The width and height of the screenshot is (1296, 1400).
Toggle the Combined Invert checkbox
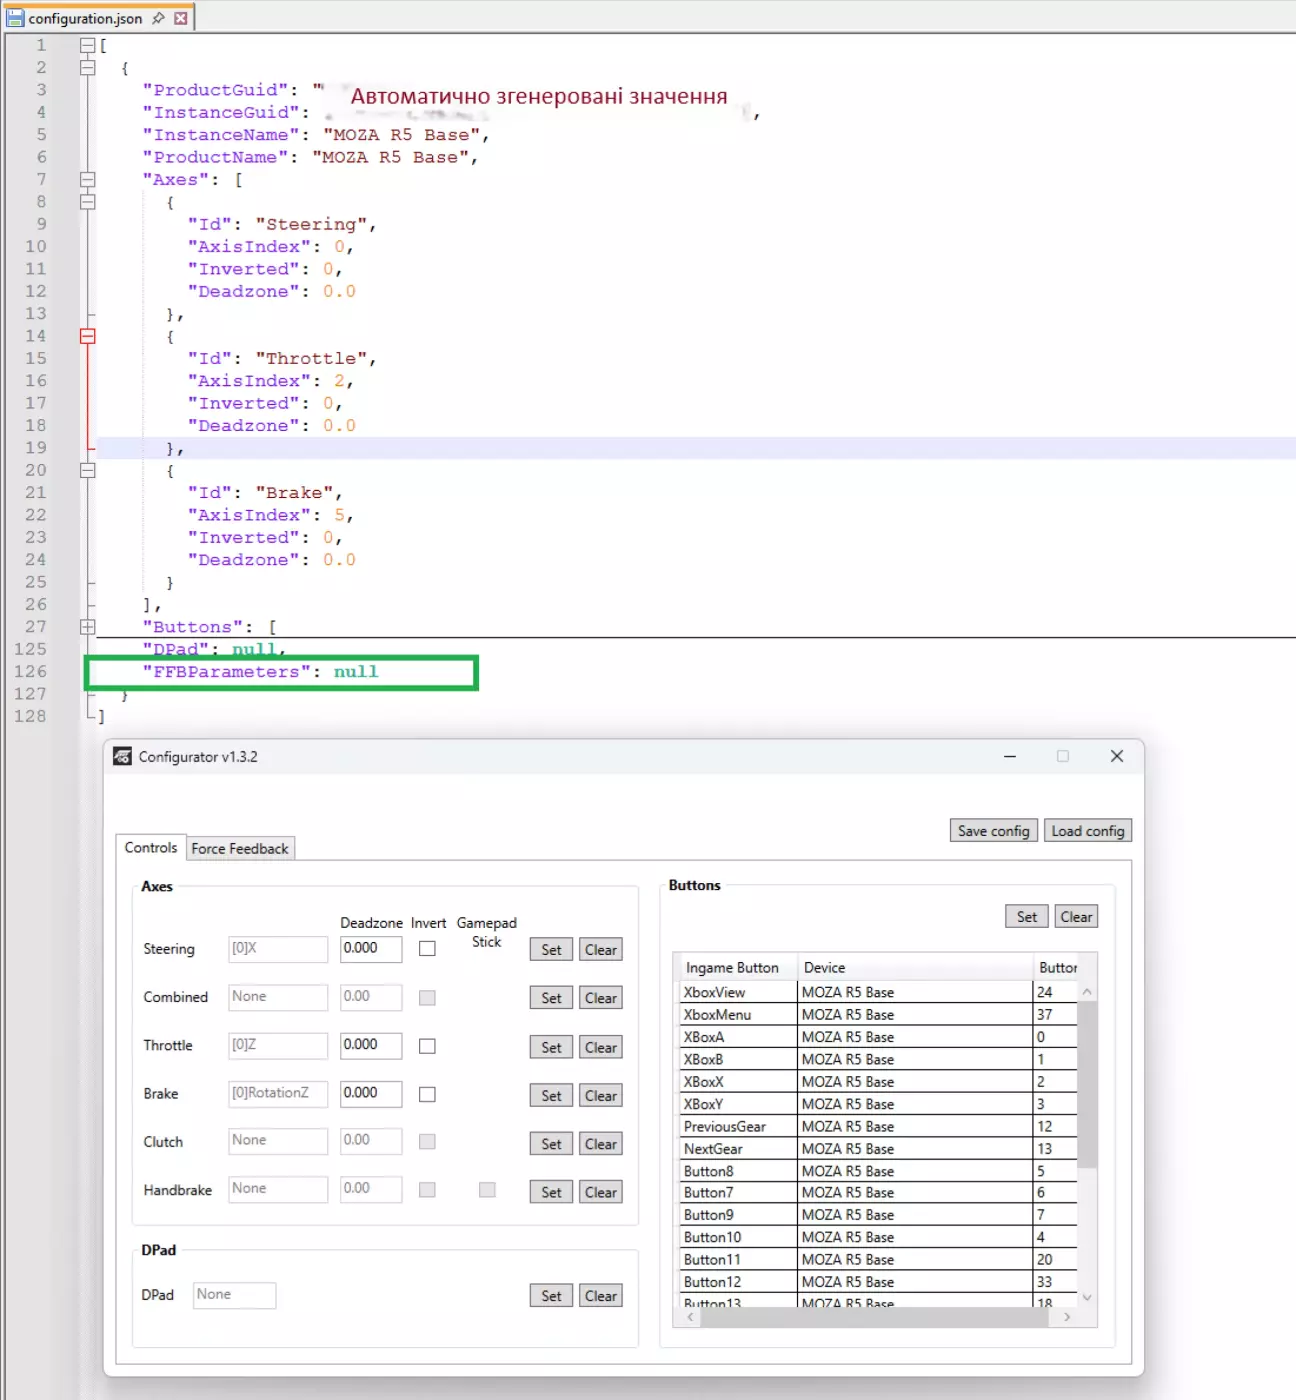click(427, 998)
